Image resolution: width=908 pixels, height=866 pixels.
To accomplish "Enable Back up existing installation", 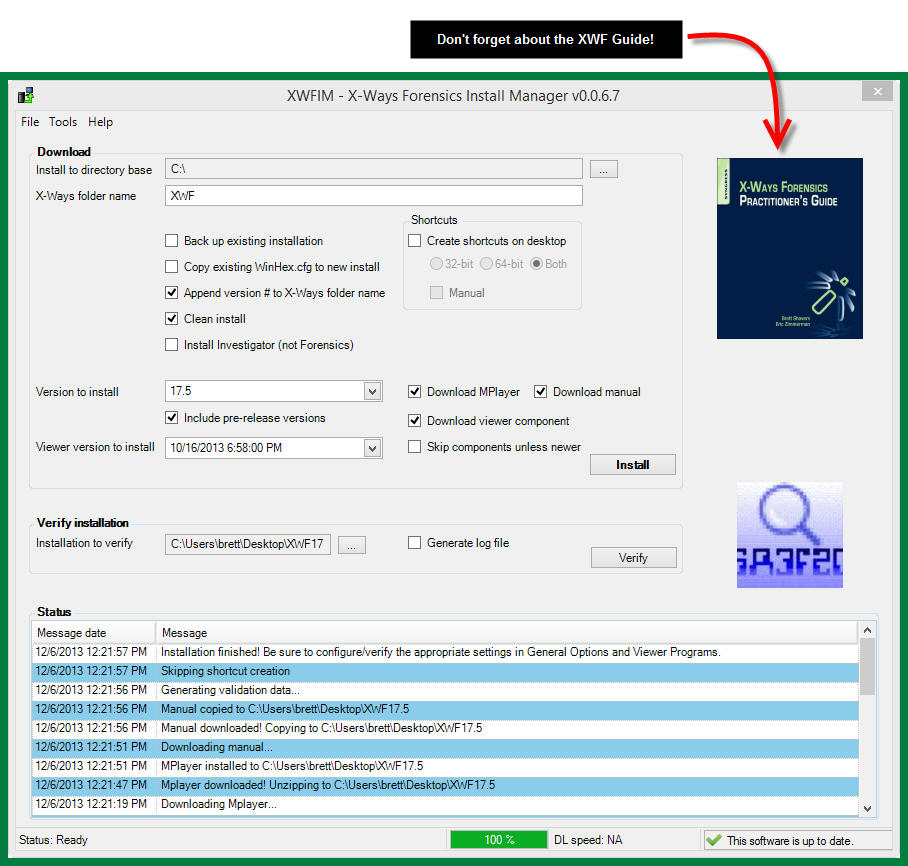I will tap(170, 241).
